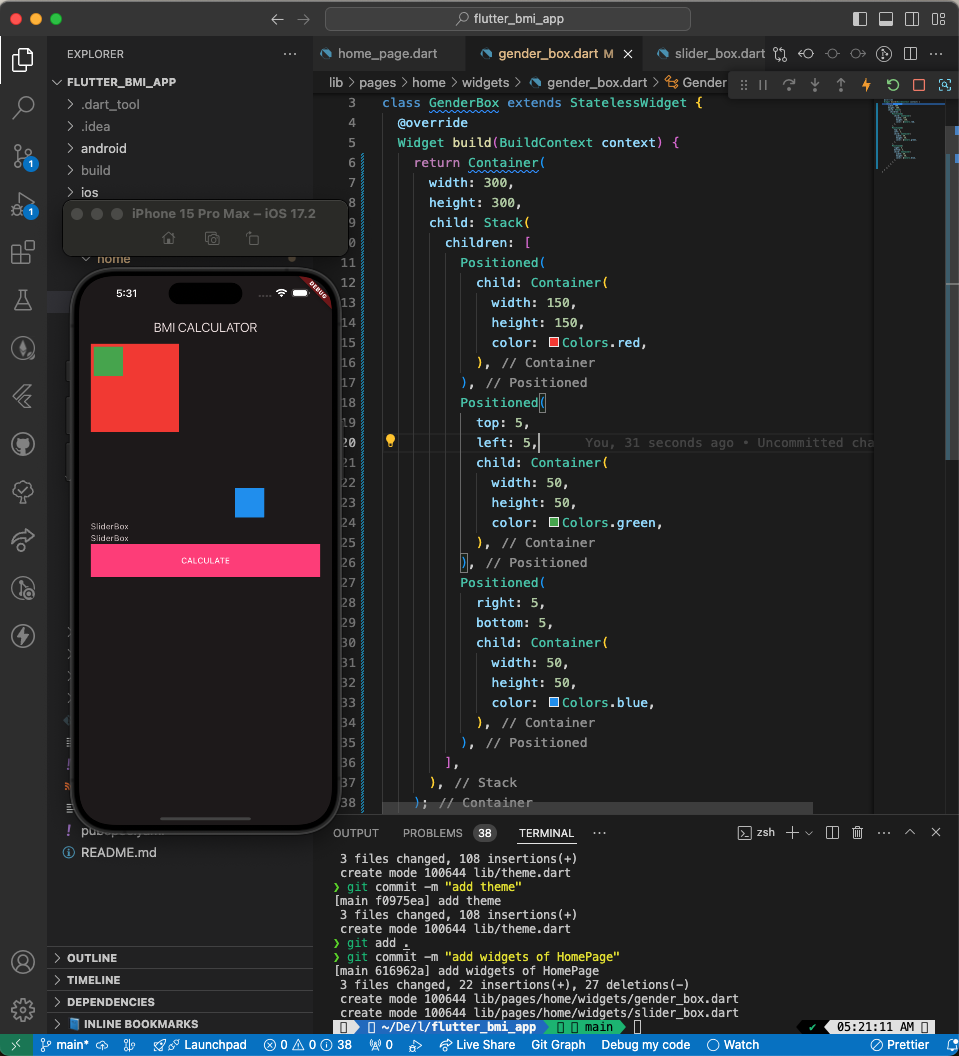Click CALCULATE button in the iPhone simulator
The width and height of the screenshot is (959, 1056).
(205, 560)
